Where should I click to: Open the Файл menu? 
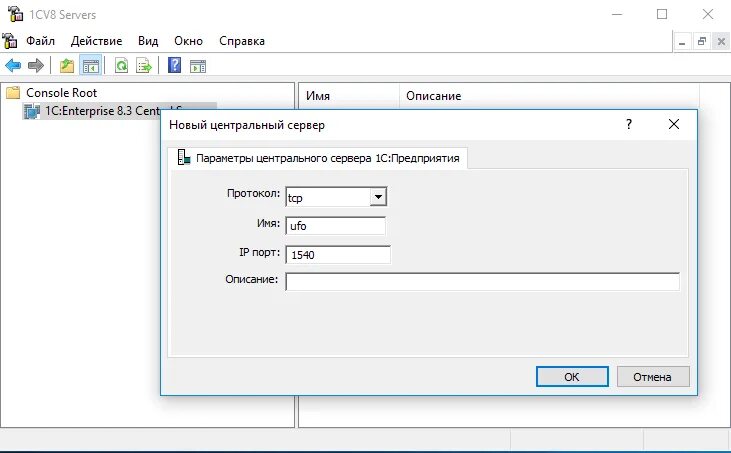pyautogui.click(x=40, y=41)
